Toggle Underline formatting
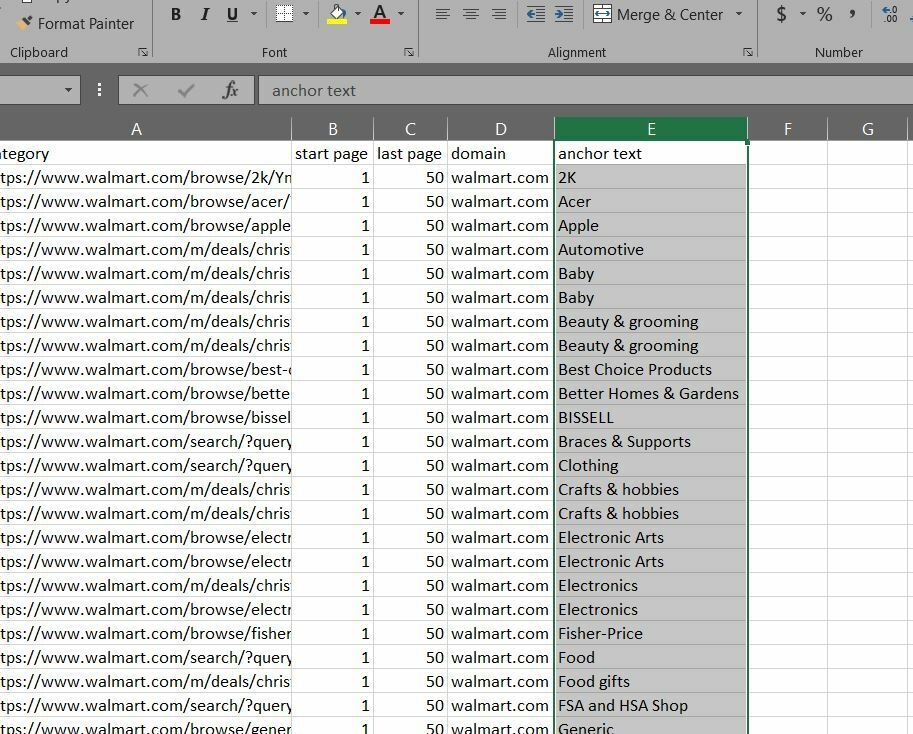The height and width of the screenshot is (734, 913). coord(232,14)
